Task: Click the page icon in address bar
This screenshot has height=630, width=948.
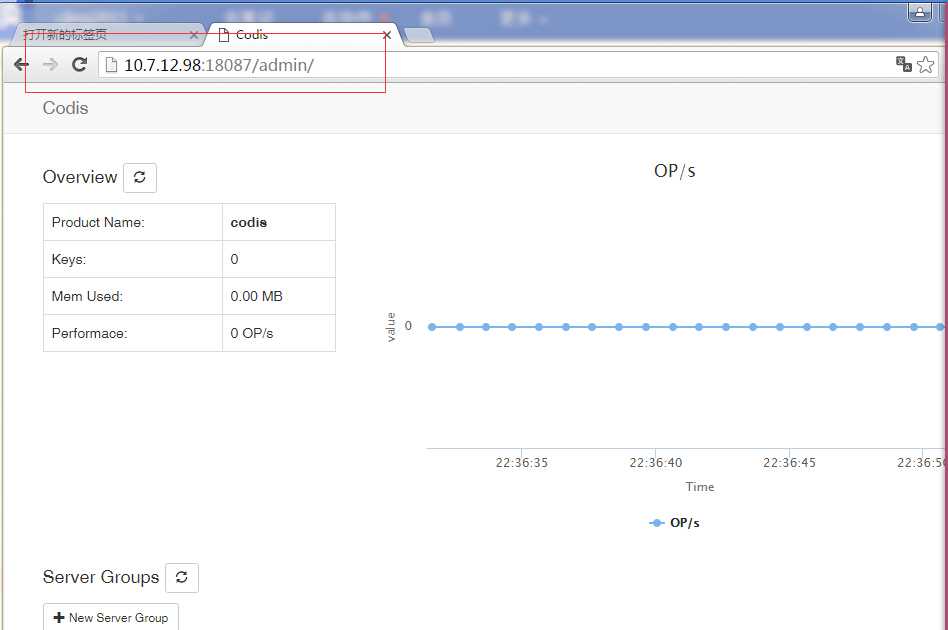Action: pos(111,65)
